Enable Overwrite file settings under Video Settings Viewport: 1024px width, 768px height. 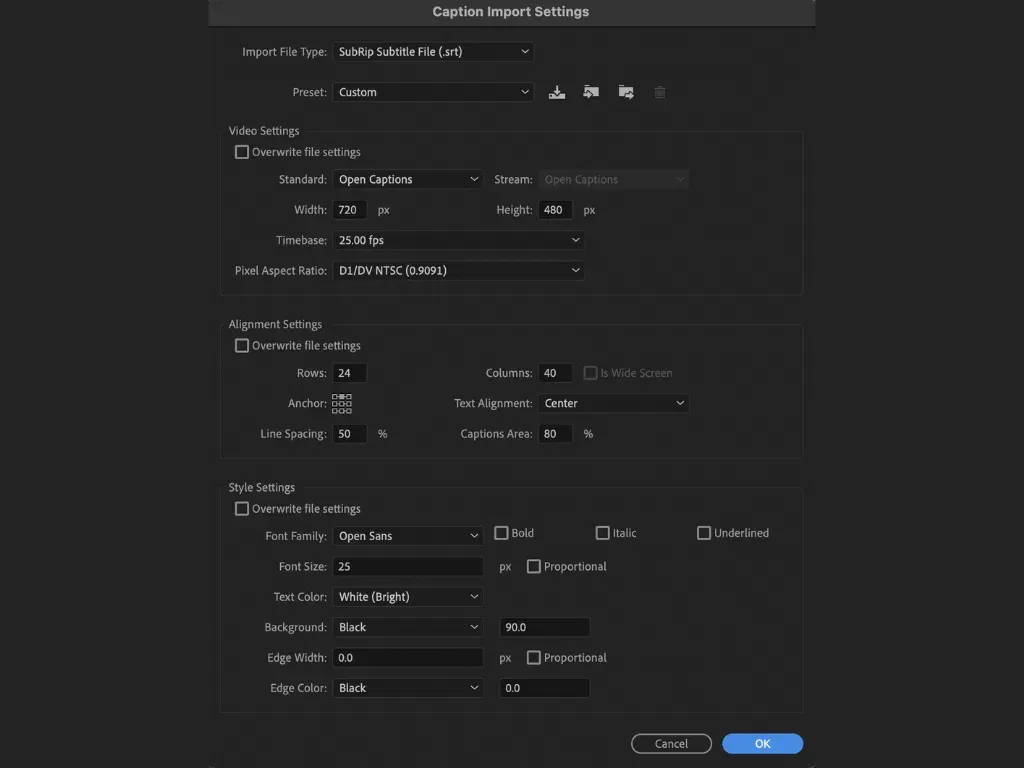pyautogui.click(x=242, y=152)
